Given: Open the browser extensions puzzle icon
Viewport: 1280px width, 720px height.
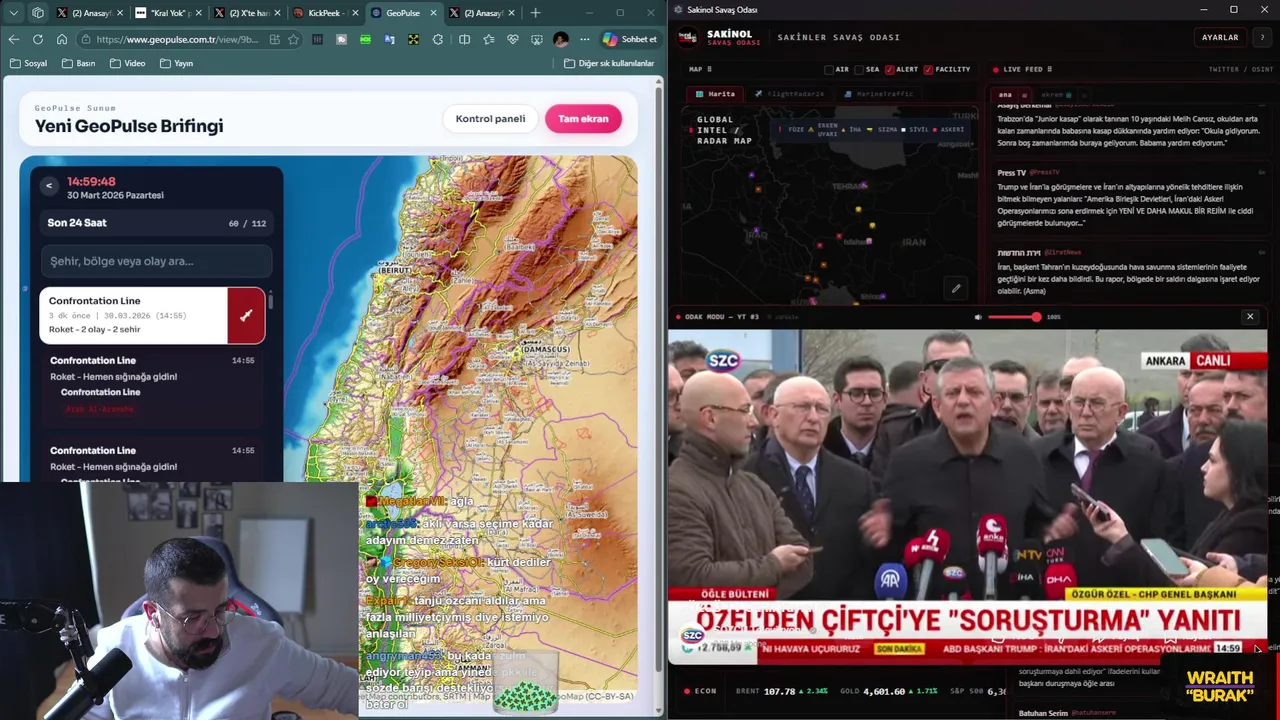Looking at the screenshot, I should tap(438, 39).
